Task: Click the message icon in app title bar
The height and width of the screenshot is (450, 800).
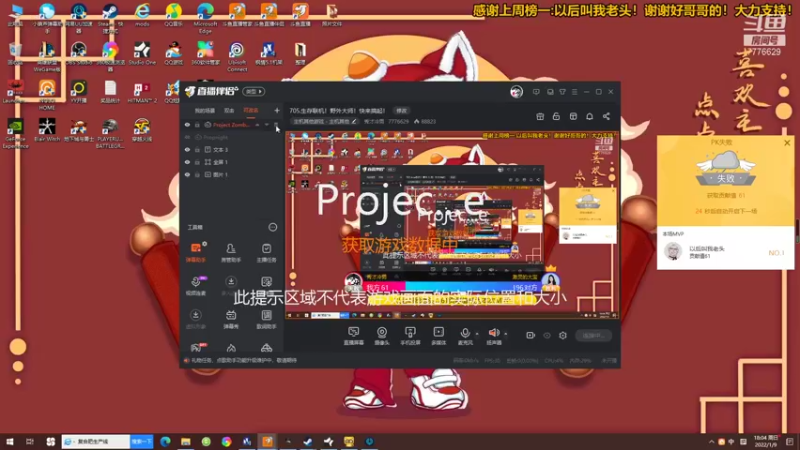Action: pos(536,92)
